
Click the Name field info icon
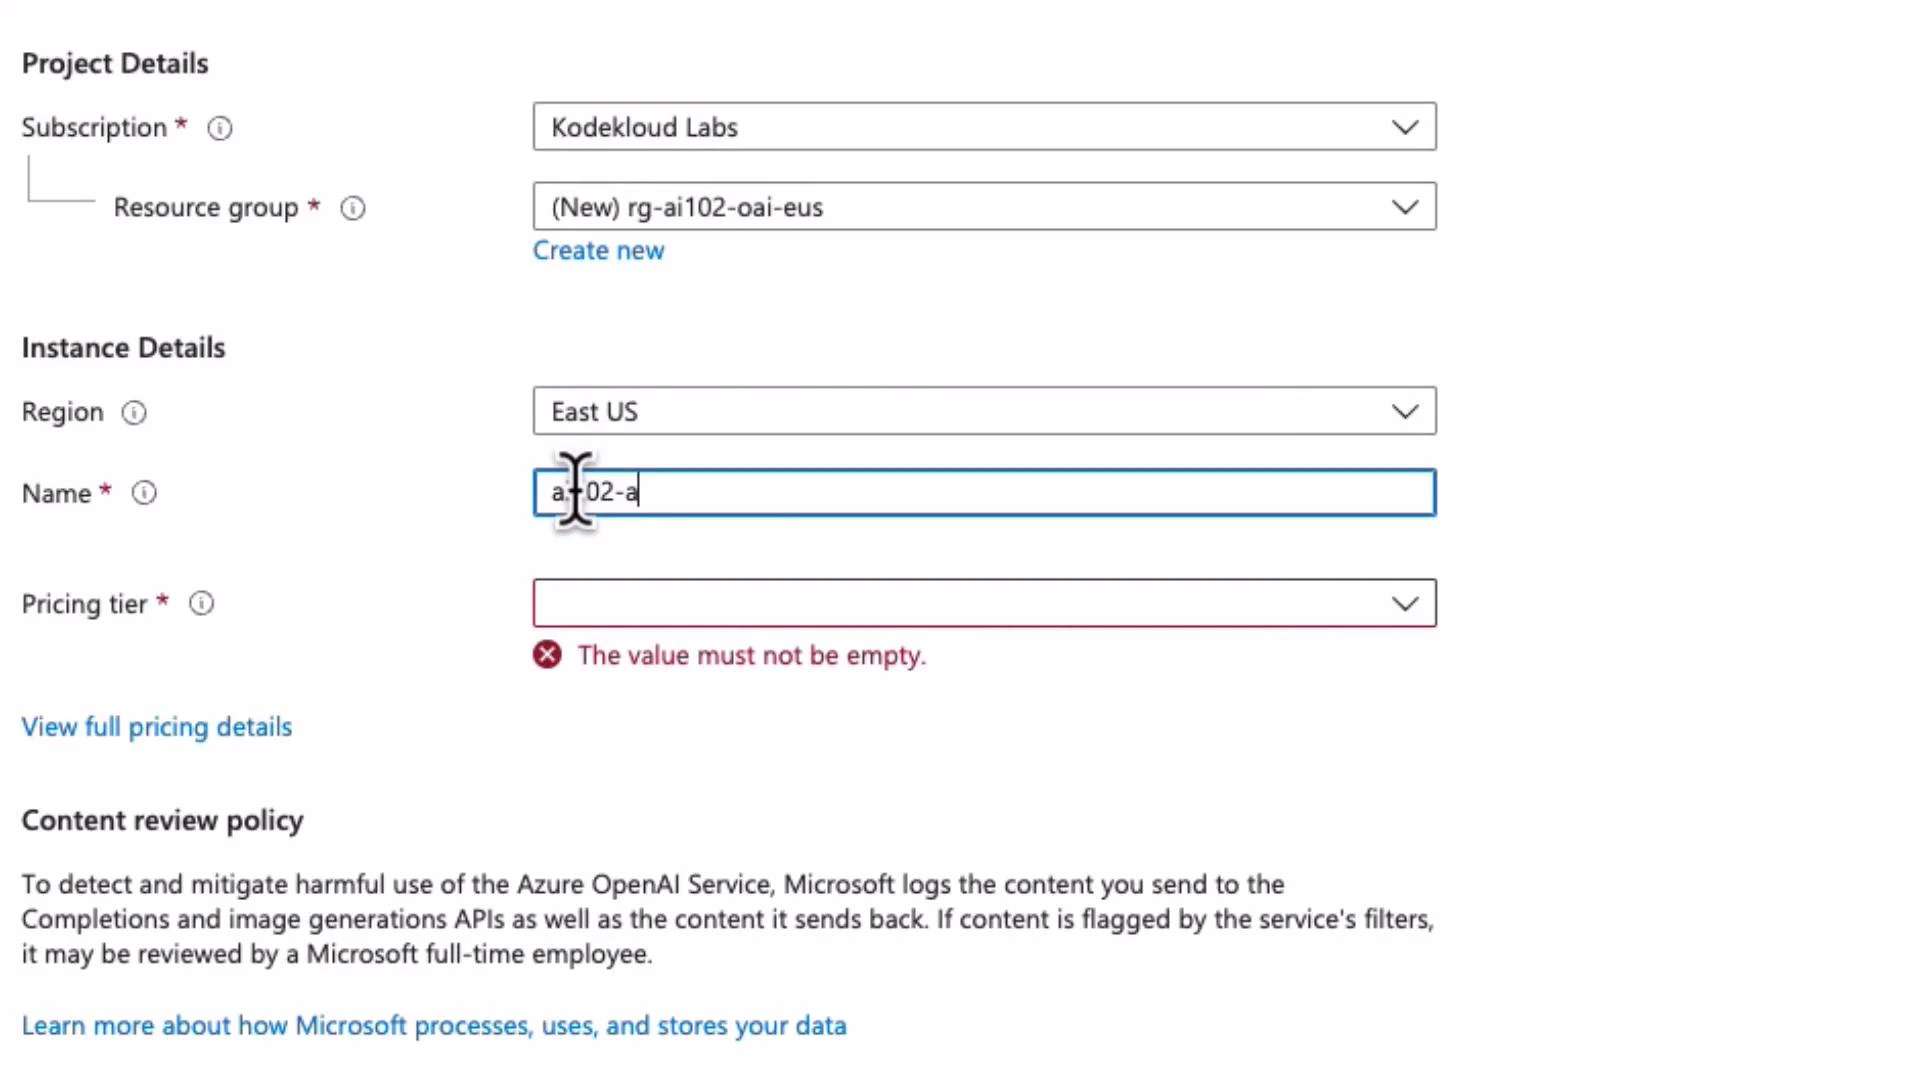(x=143, y=492)
